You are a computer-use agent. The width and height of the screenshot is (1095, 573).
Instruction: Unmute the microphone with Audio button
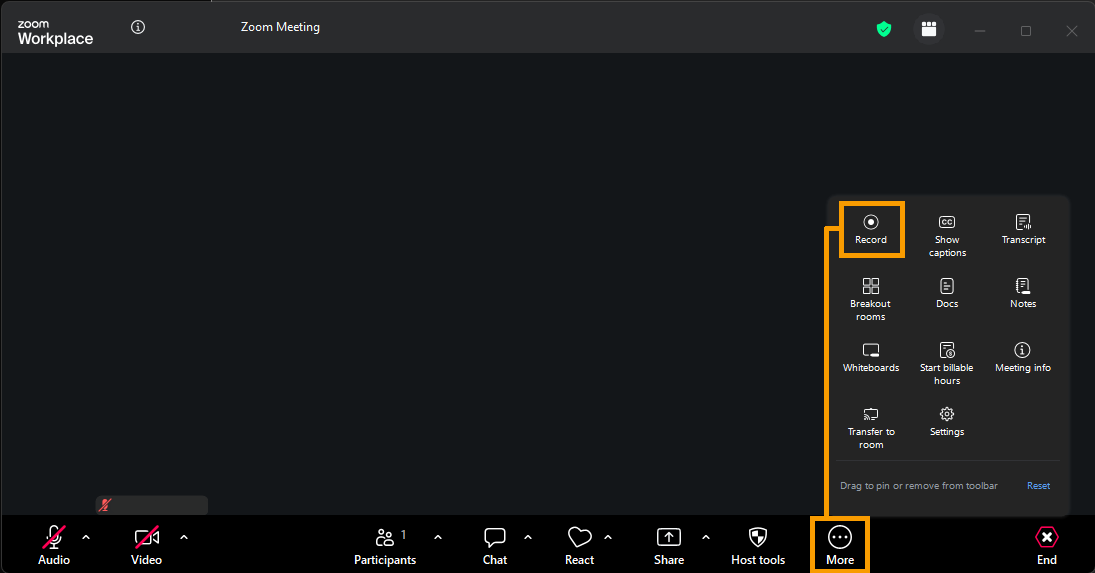[54, 545]
